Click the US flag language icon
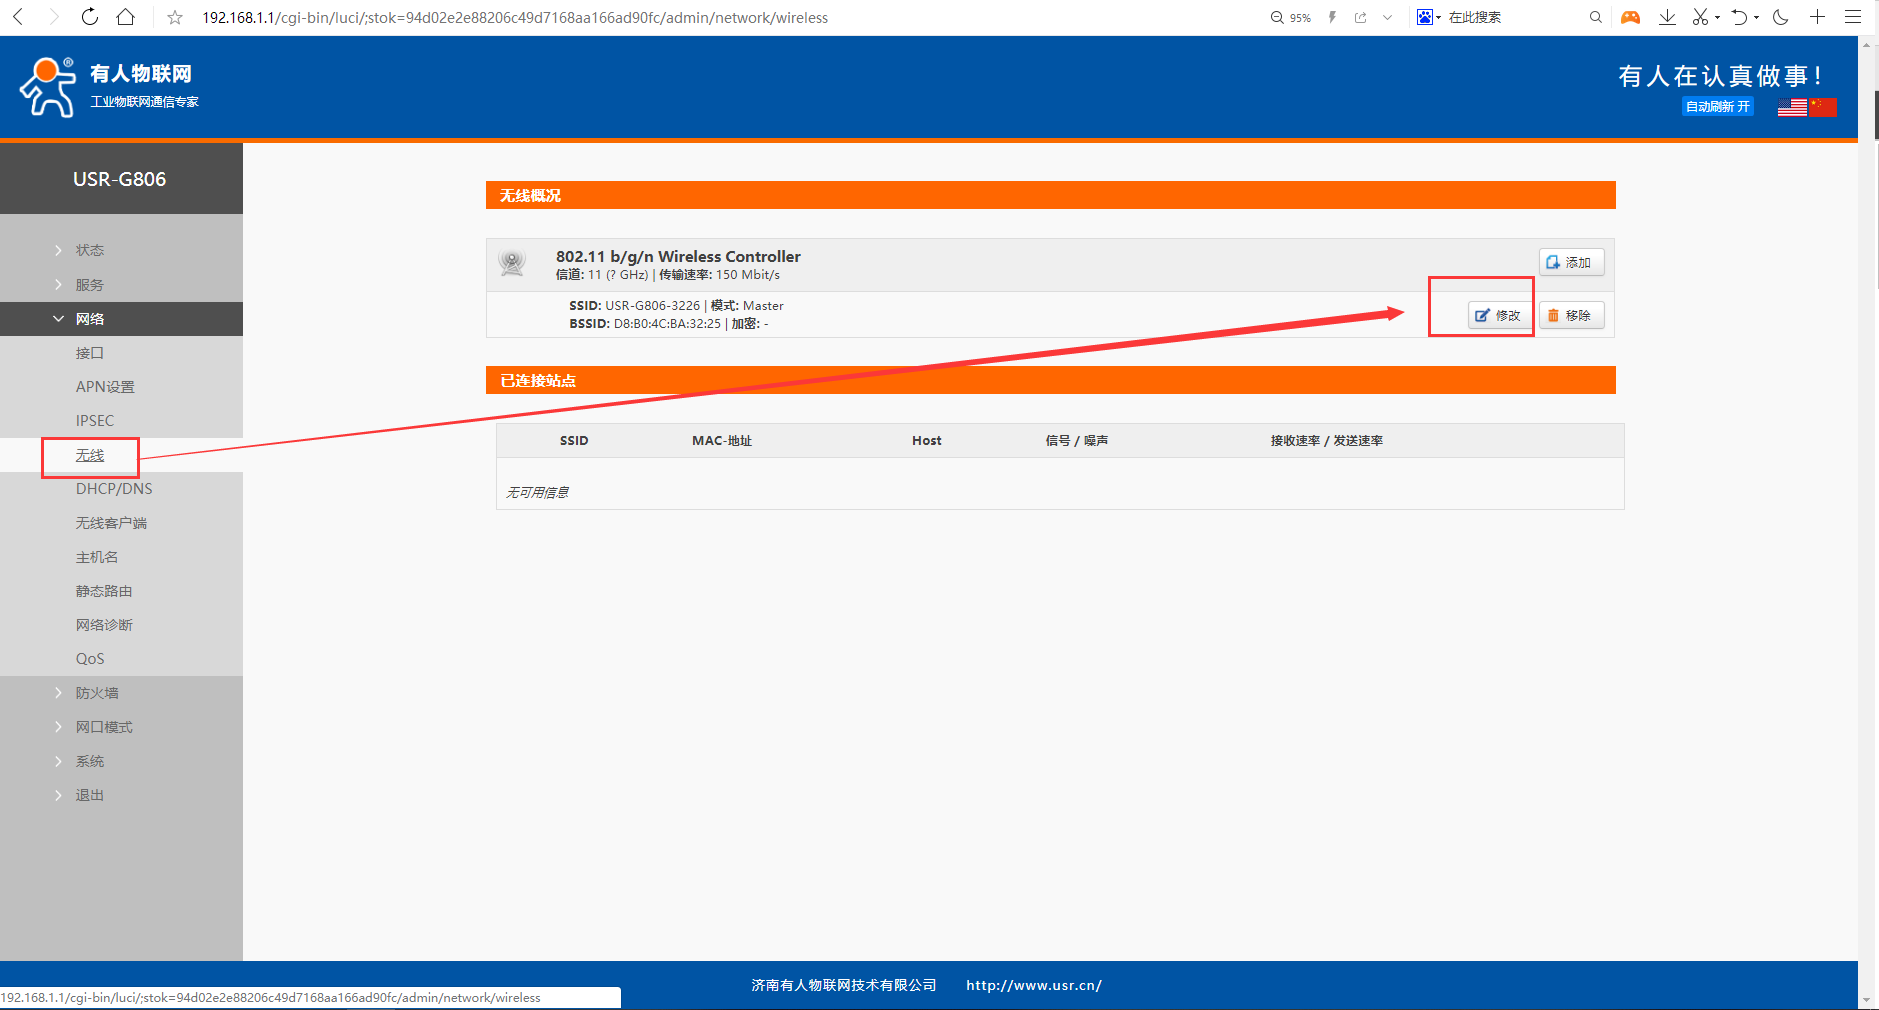This screenshot has height=1010, width=1879. [1791, 107]
